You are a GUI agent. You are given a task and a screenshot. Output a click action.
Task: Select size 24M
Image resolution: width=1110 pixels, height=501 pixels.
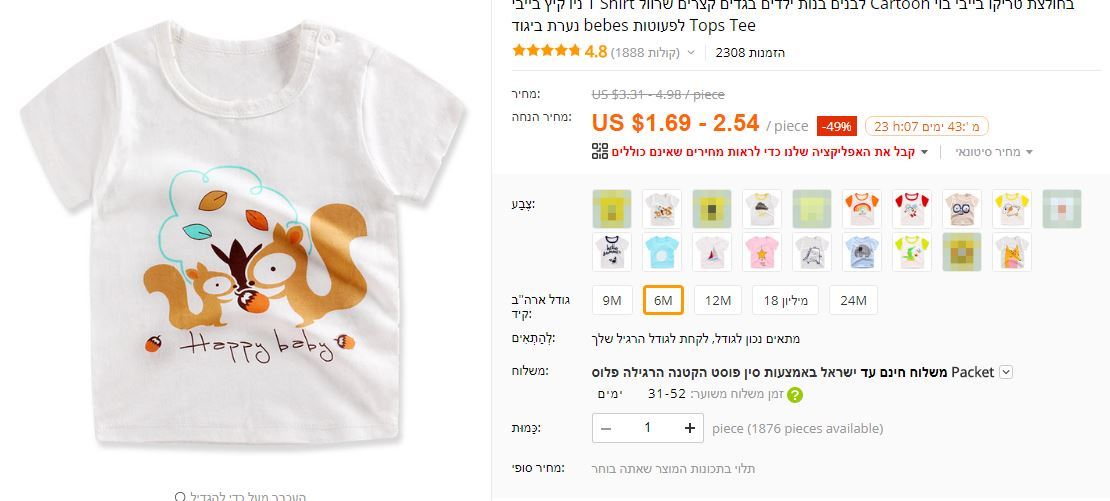pyautogui.click(x=854, y=300)
